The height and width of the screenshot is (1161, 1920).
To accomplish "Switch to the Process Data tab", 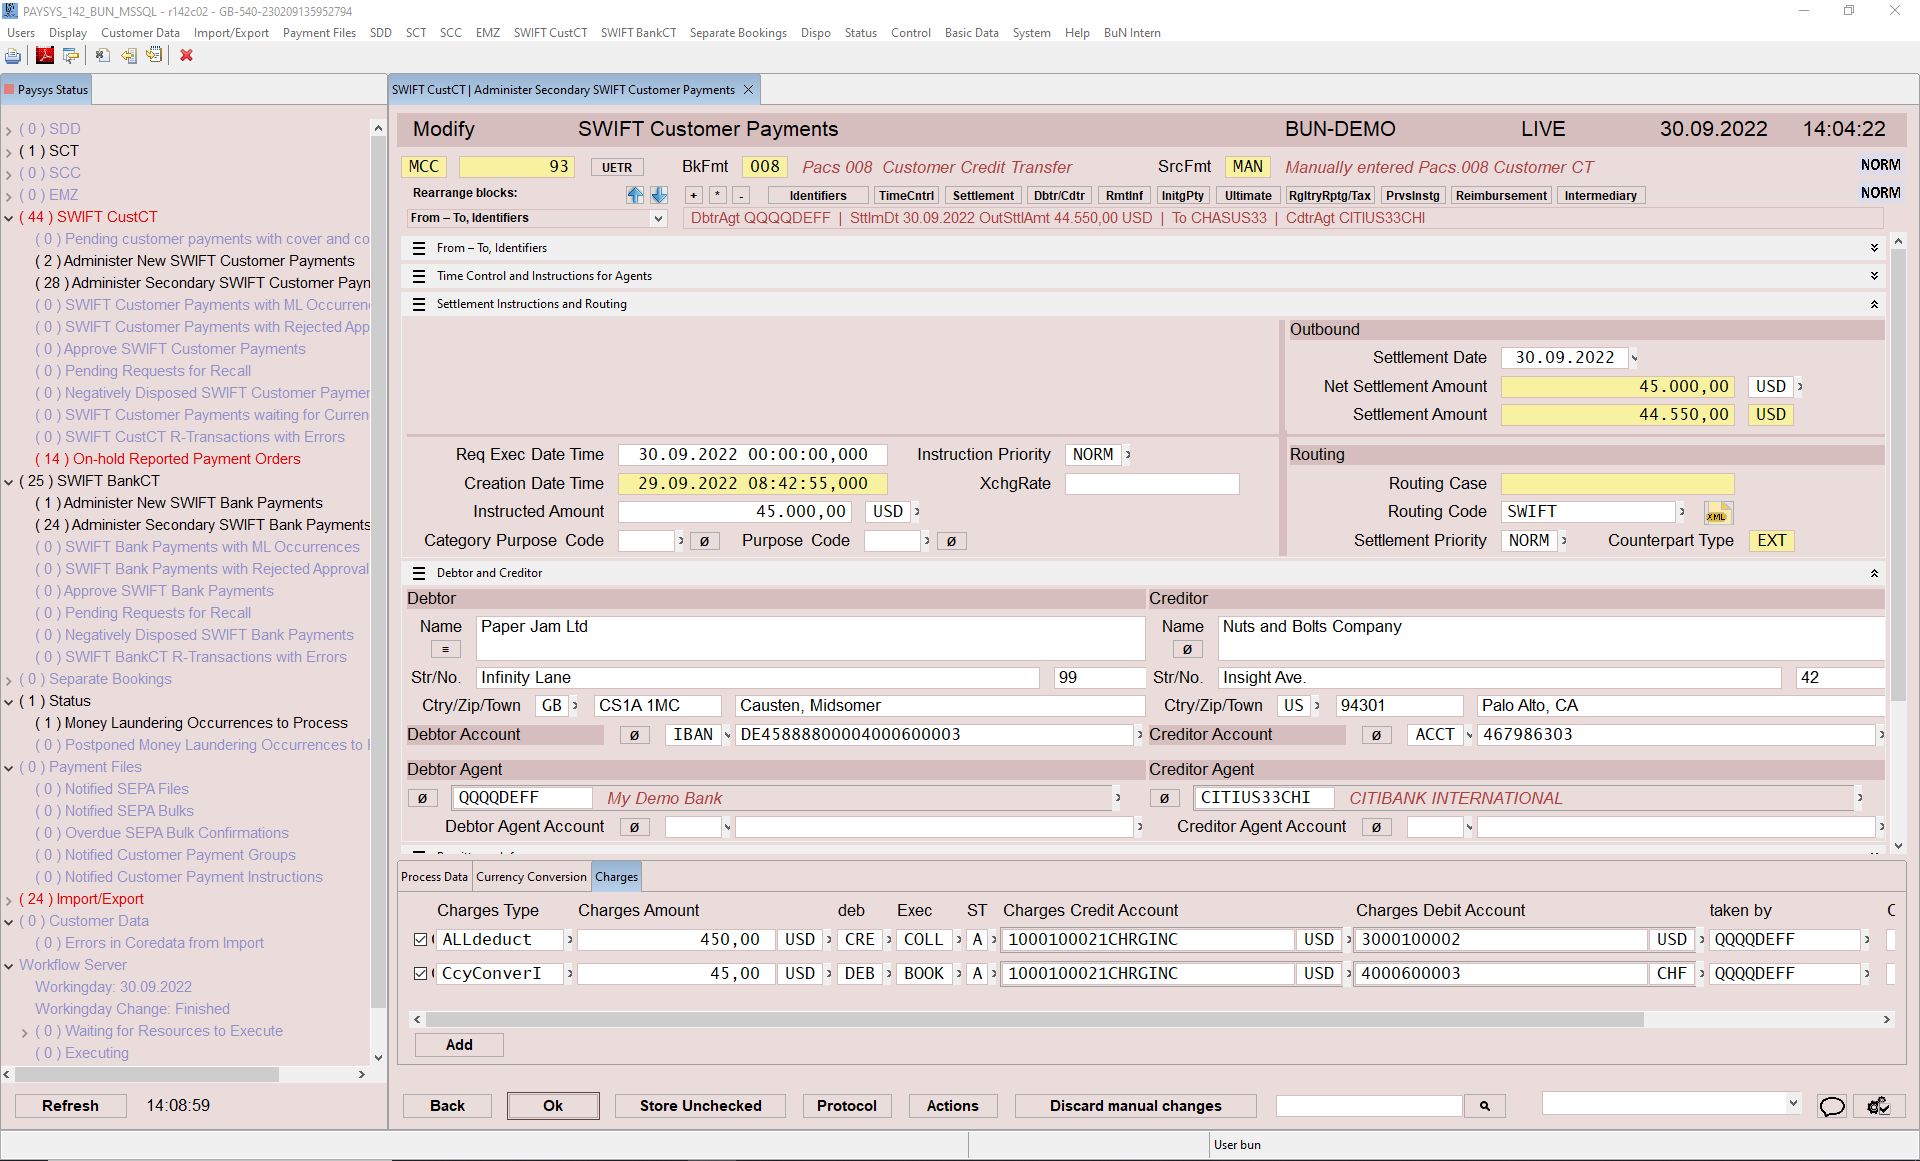I will pyautogui.click(x=434, y=877).
